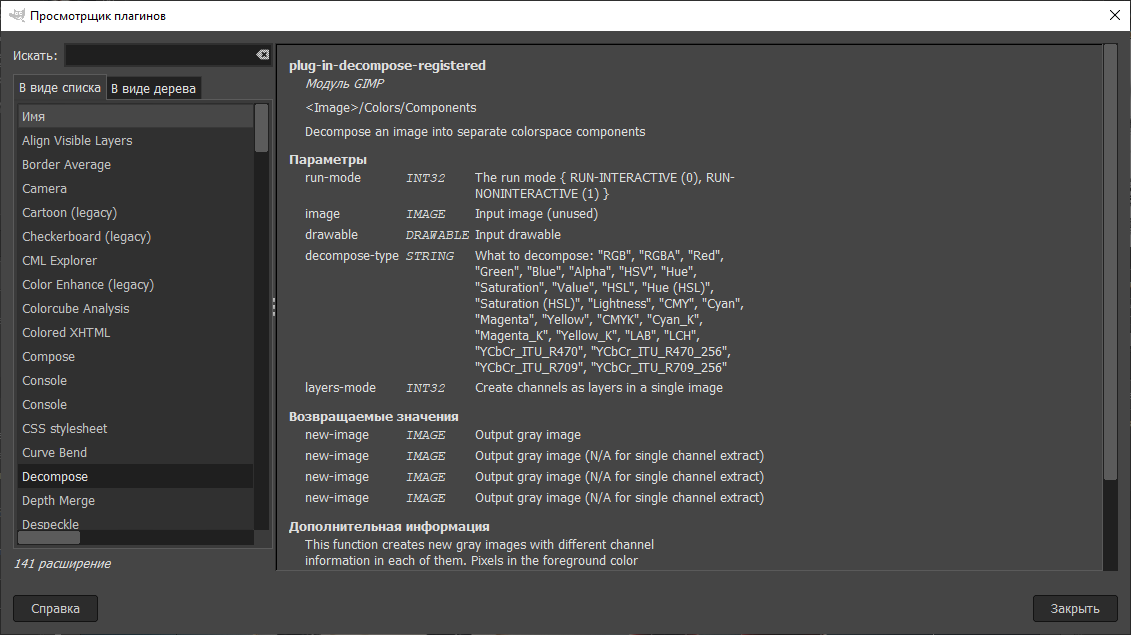1131x635 pixels.
Task: Select CSS stylesheet list item
Action: click(x=64, y=429)
